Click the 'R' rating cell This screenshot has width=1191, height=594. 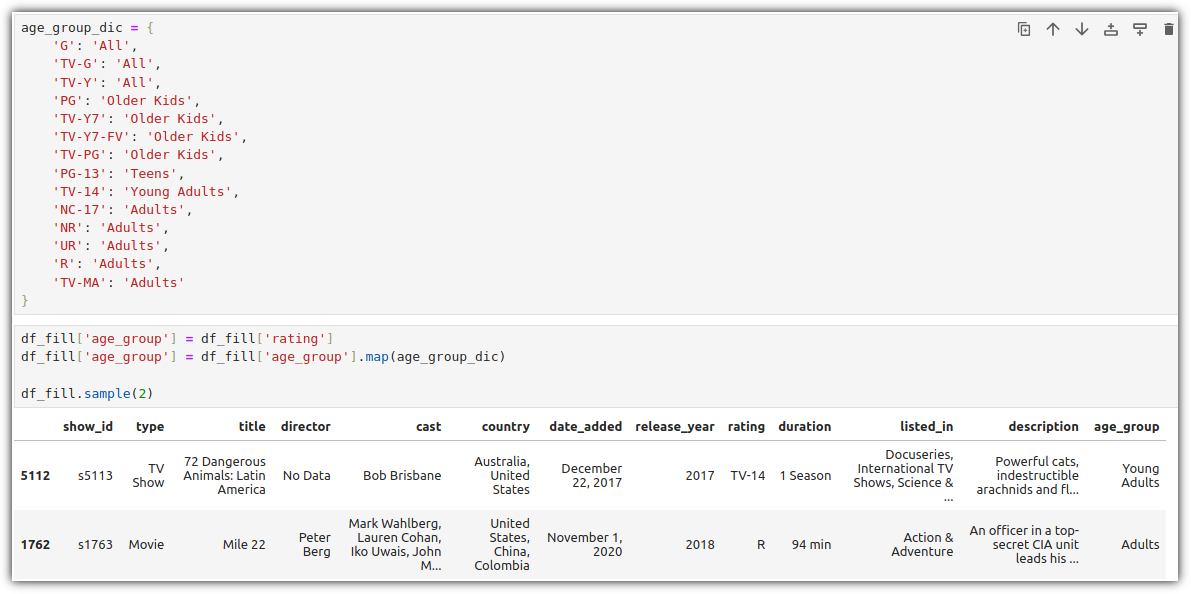pos(760,545)
